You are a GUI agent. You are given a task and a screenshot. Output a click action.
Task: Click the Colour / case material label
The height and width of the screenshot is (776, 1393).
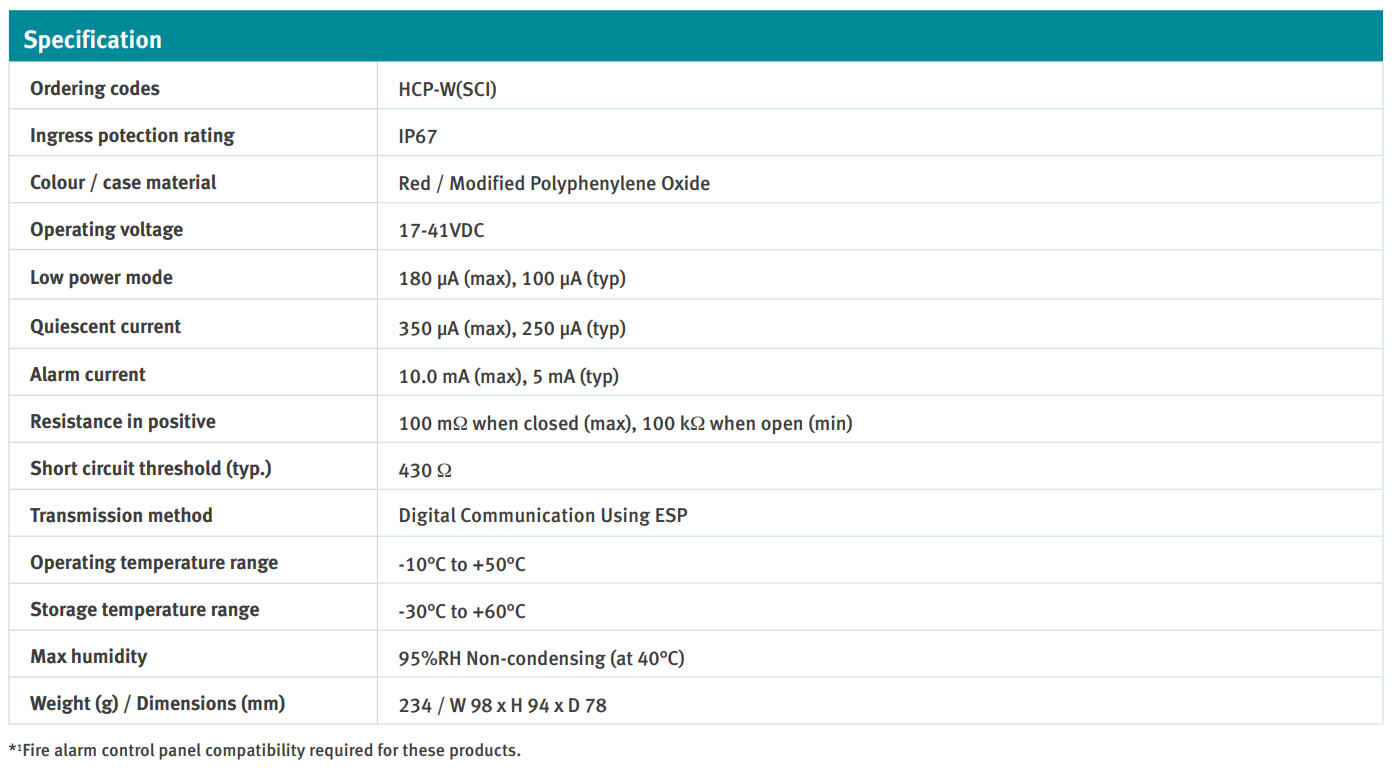click(x=123, y=183)
